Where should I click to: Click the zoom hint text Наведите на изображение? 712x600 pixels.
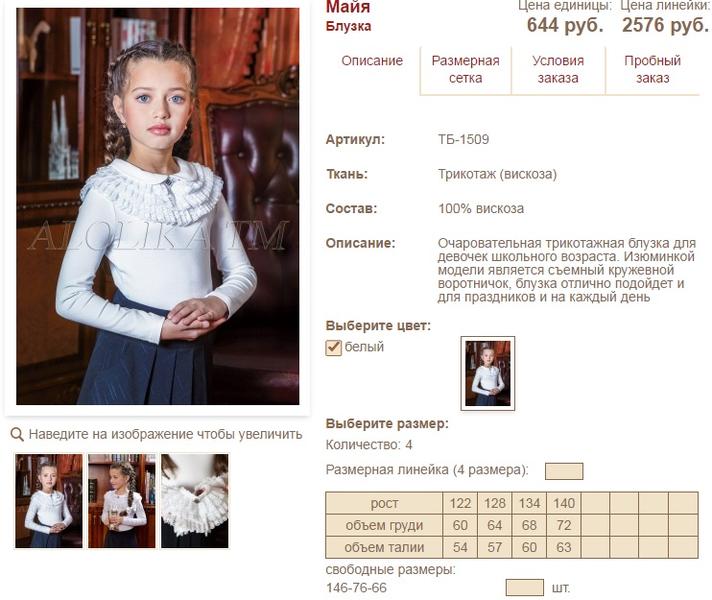coord(165,434)
